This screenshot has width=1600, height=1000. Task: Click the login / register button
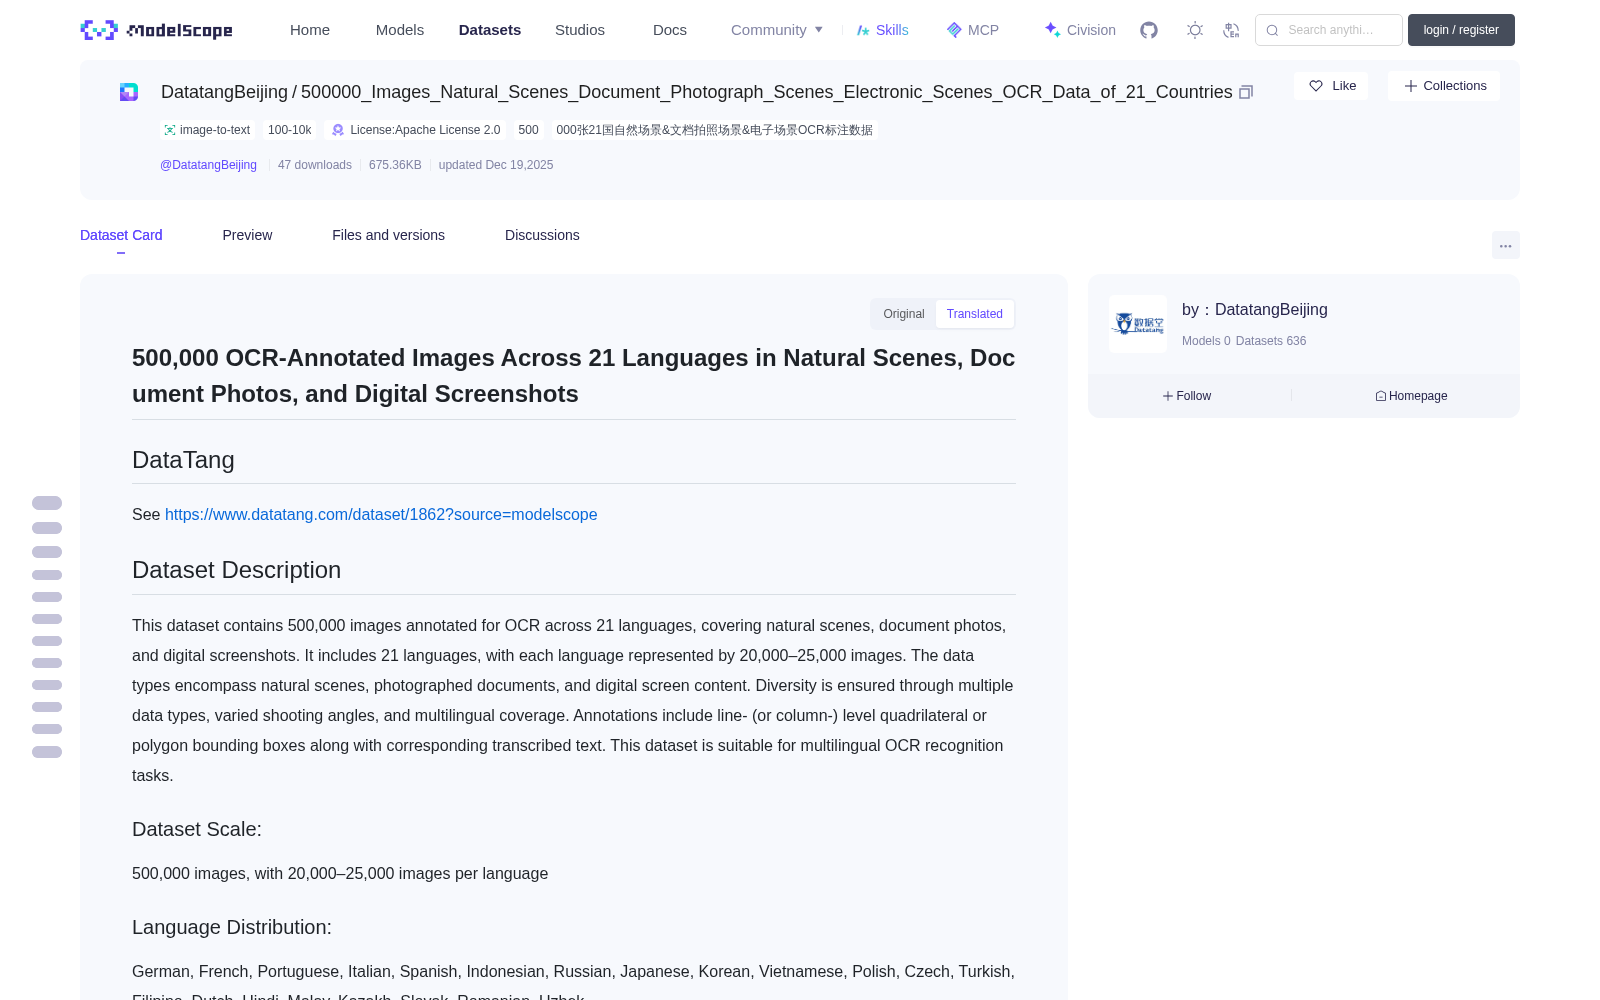click(x=1461, y=30)
